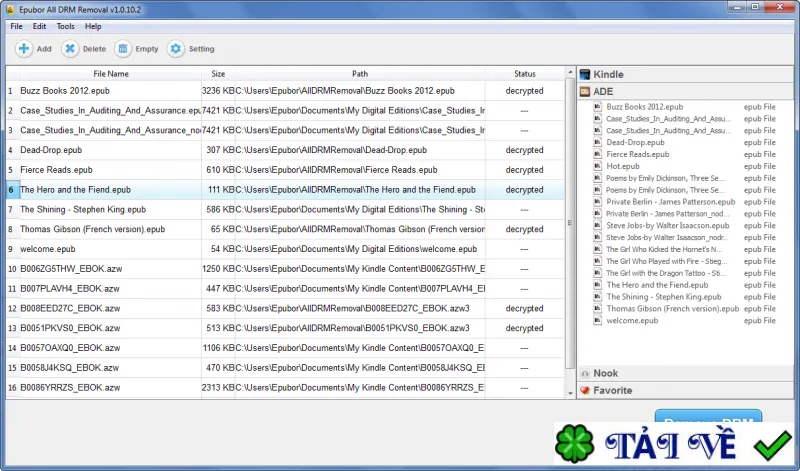Select B007PLAVH4_EBOK.azw row
Viewport: 800px width, 471px height.
point(285,289)
